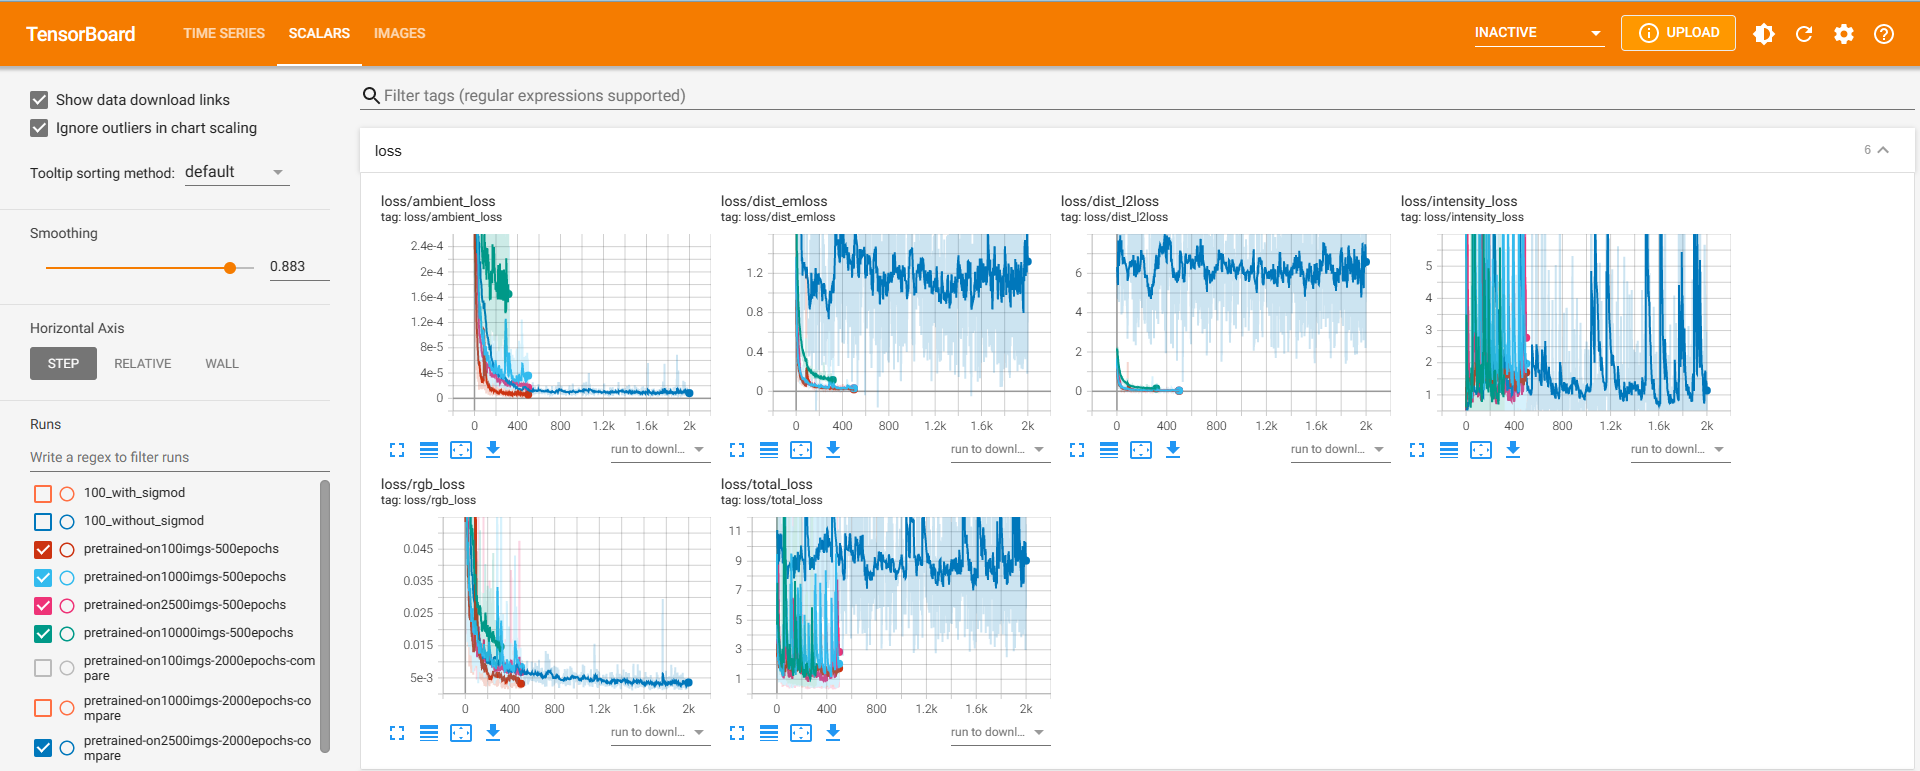1920x771 pixels.
Task: Set horizontal axis to STEP
Action: [63, 364]
